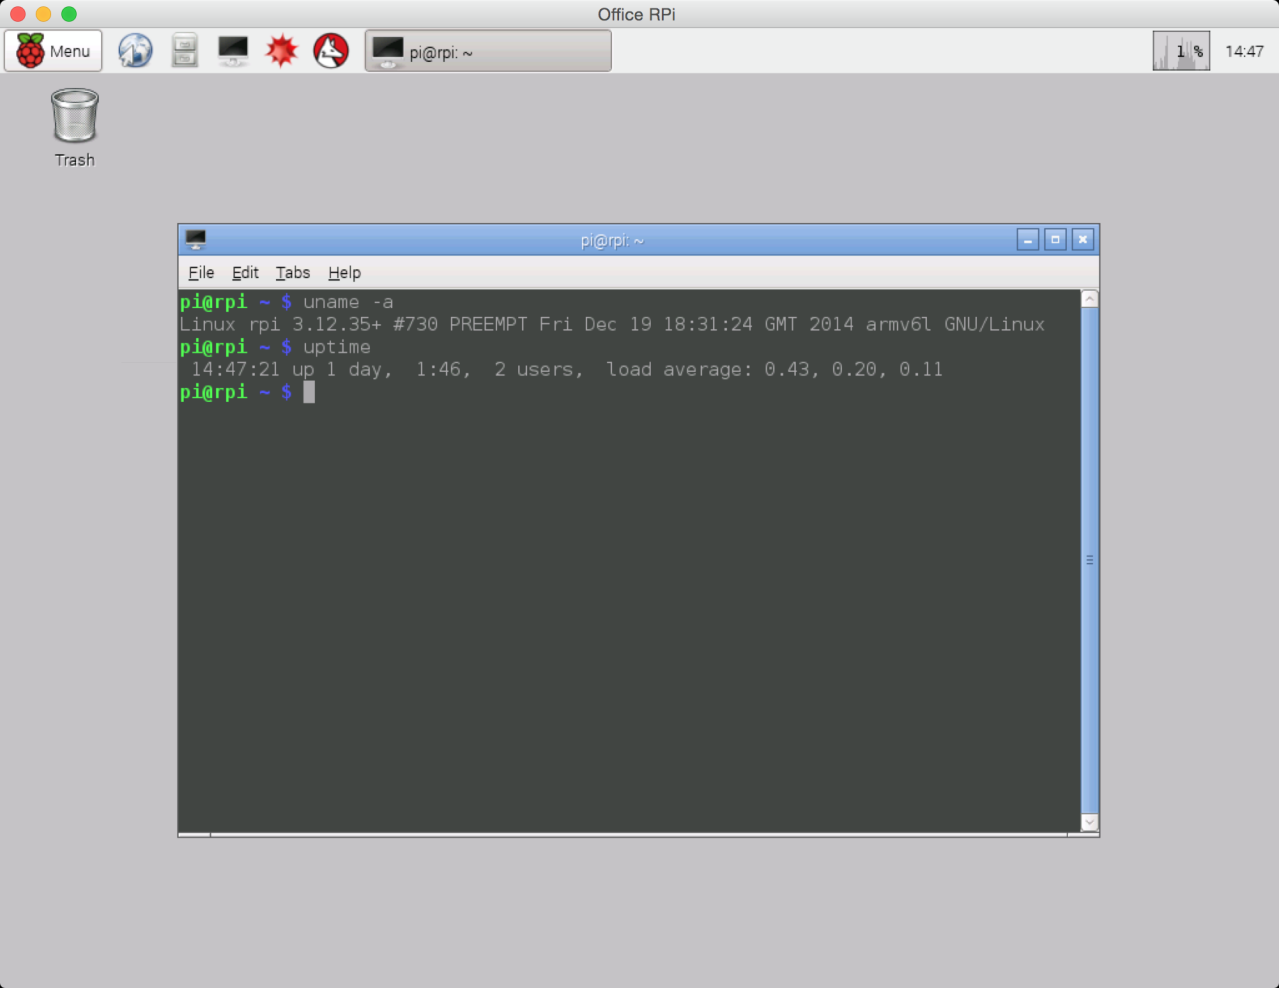Screen dimensions: 1279x988
Task: Open the File menu in the terminal
Action: point(201,272)
